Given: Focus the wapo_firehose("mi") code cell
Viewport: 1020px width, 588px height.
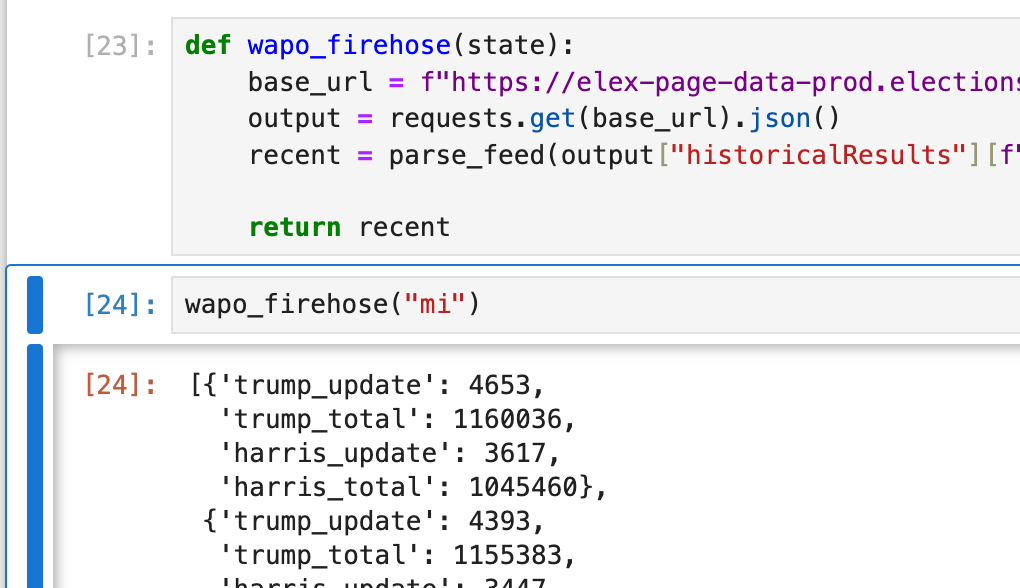Looking at the screenshot, I should click(x=600, y=304).
